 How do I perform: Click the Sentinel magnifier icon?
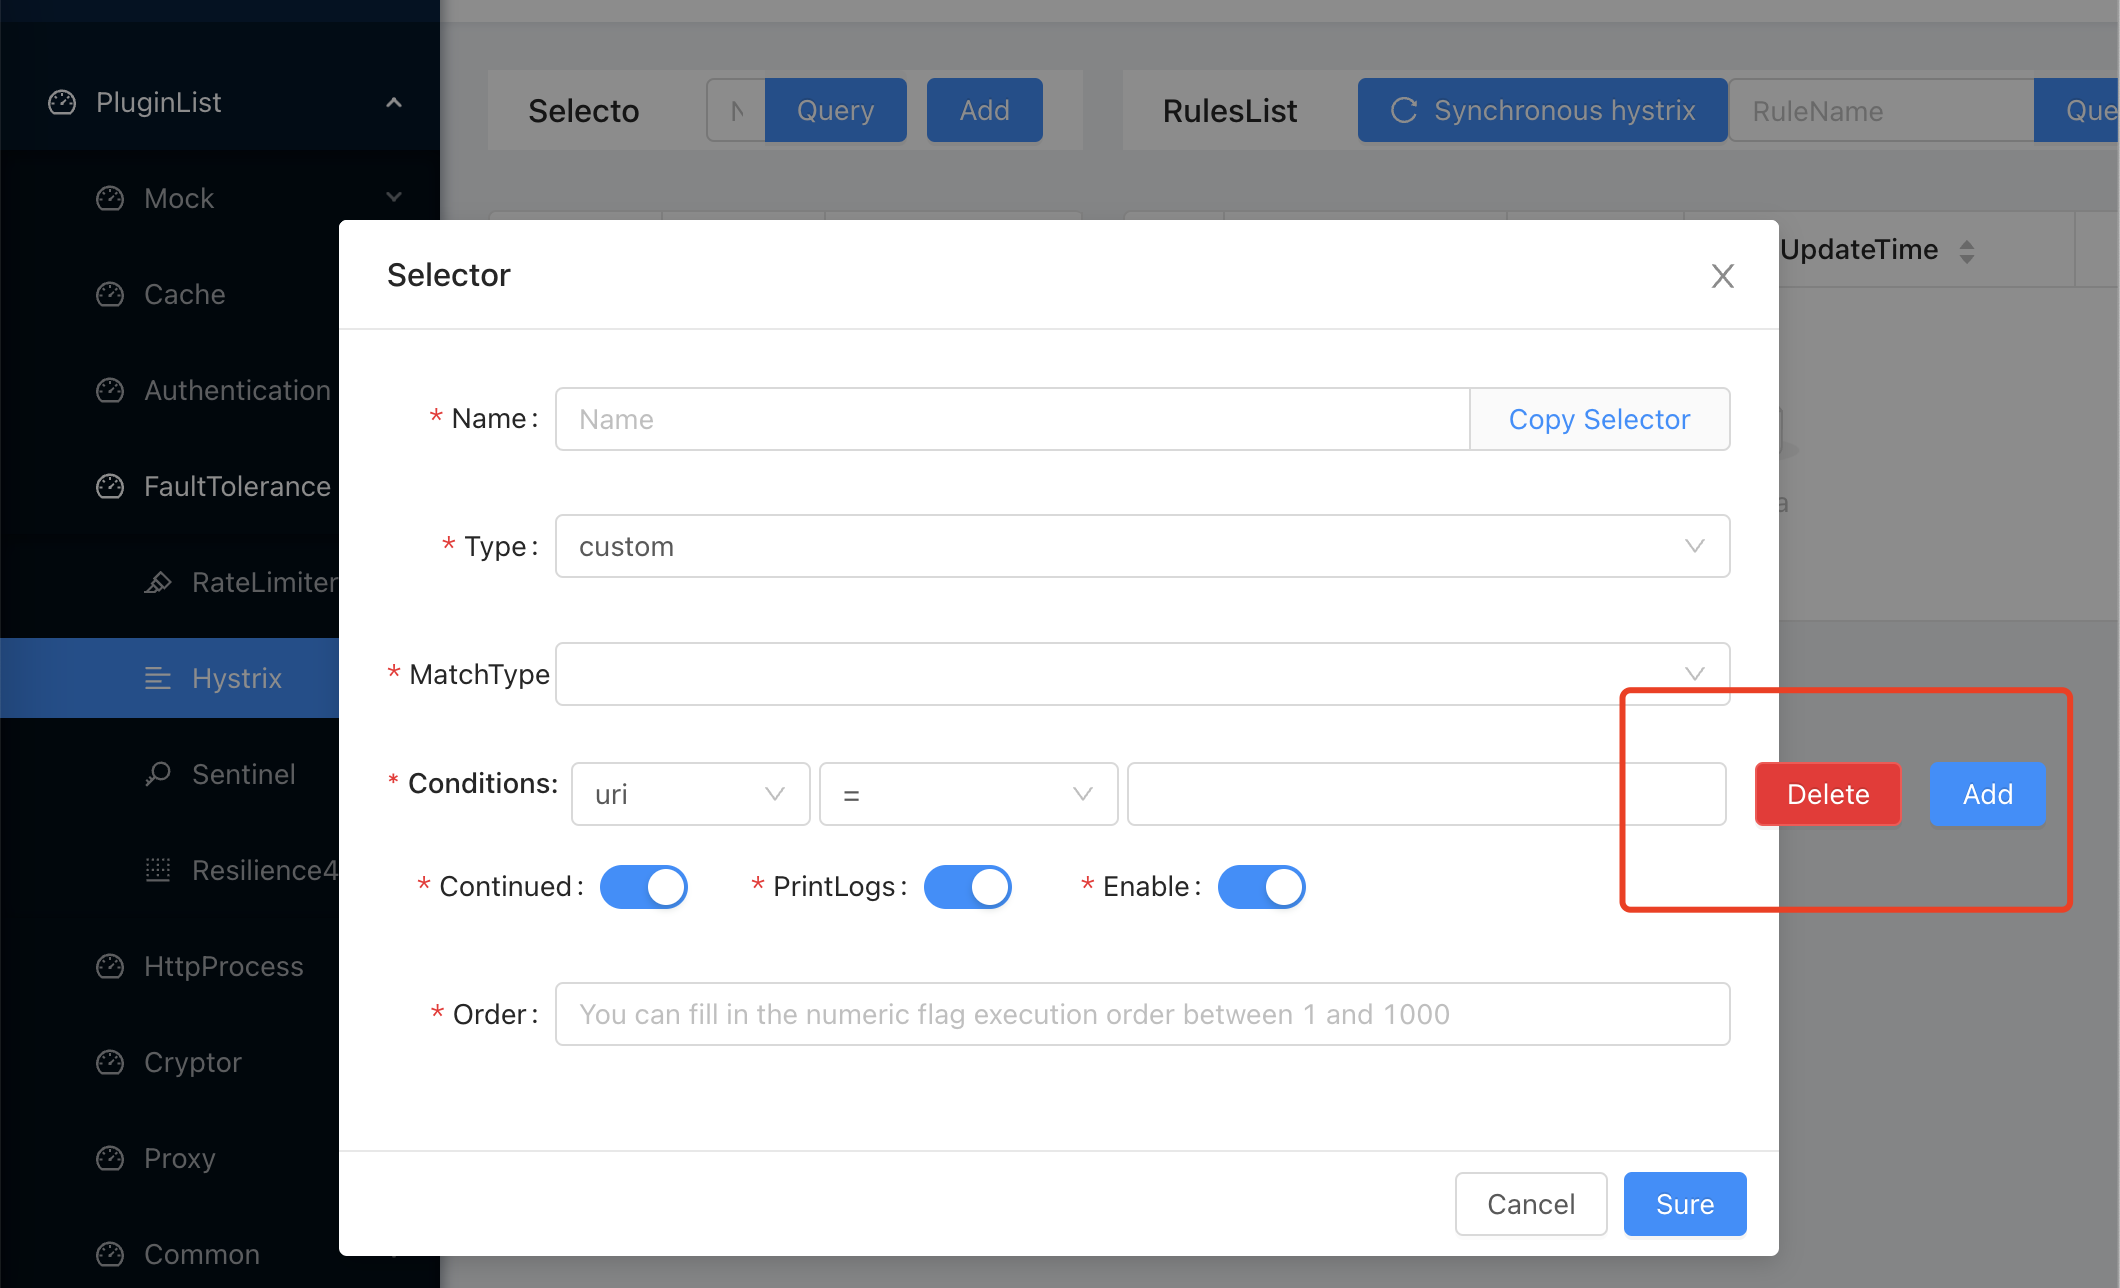pos(158,774)
